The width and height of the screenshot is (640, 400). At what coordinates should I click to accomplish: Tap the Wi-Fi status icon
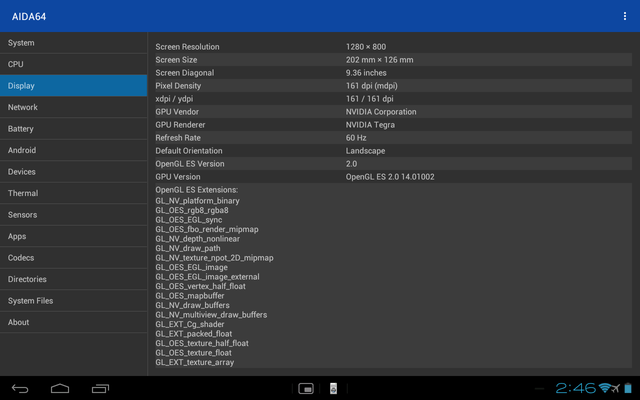coord(604,388)
